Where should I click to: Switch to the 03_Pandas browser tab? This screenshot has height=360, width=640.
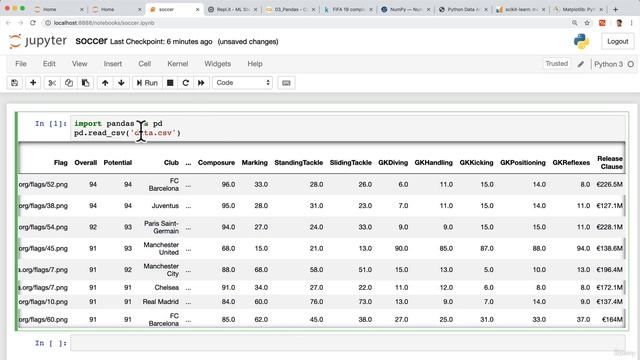point(291,9)
